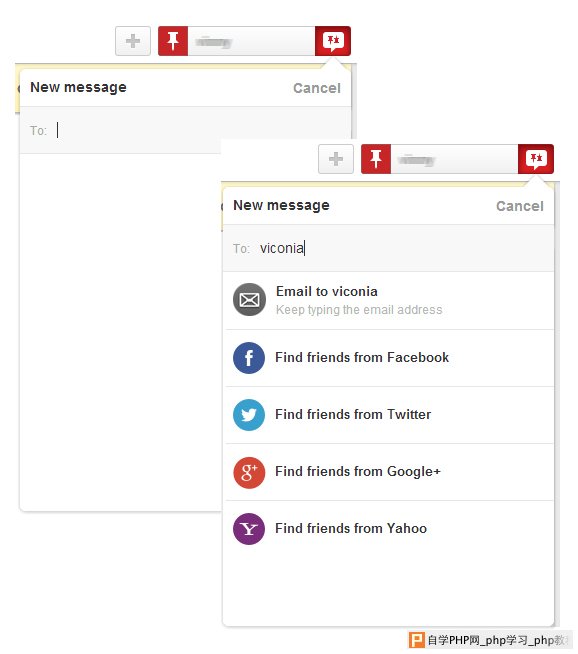578x654 pixels.
Task: Choose Find friends from Yahoo
Action: click(x=388, y=529)
